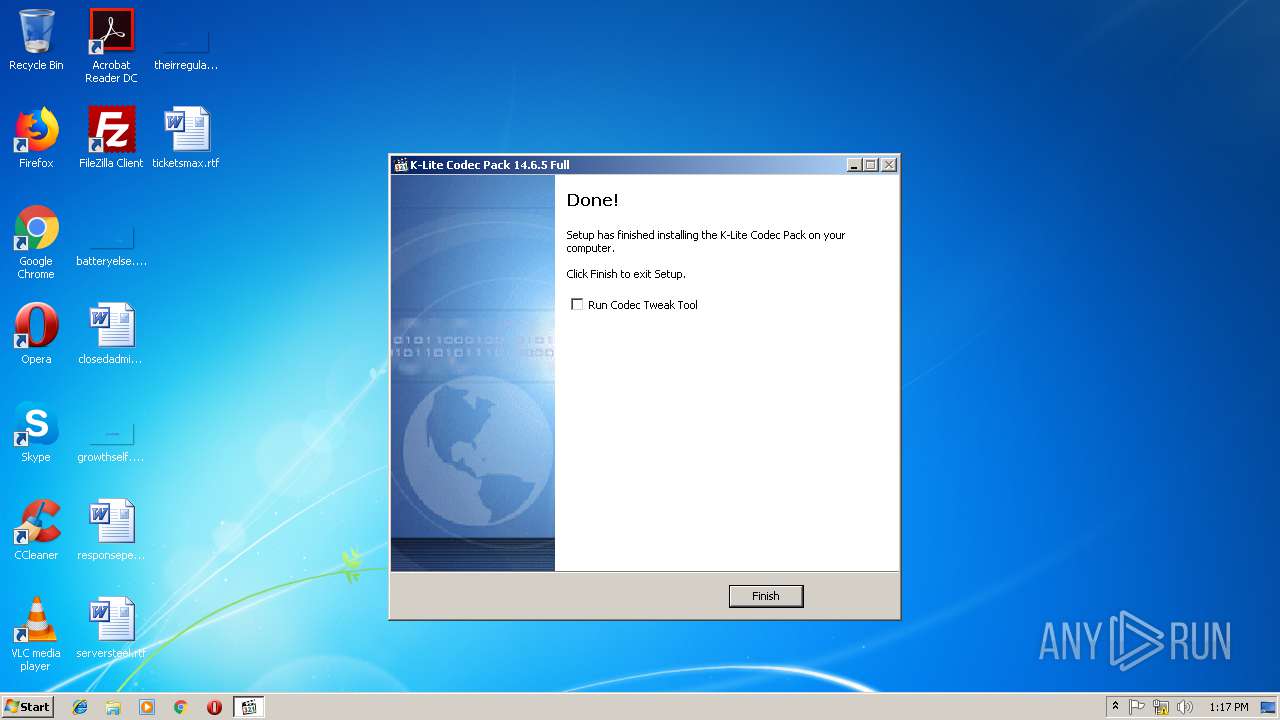Viewport: 1280px width, 720px height.
Task: Select the batteryelse desktop file
Action: [111, 248]
